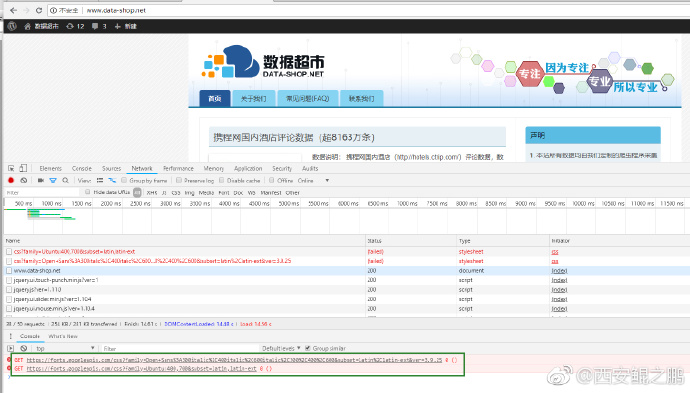
Task: Open Default levels dropdown in console
Action: pyautogui.click(x=281, y=348)
